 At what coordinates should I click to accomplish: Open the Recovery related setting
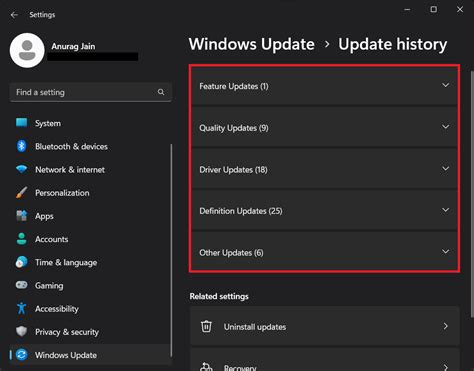click(325, 362)
